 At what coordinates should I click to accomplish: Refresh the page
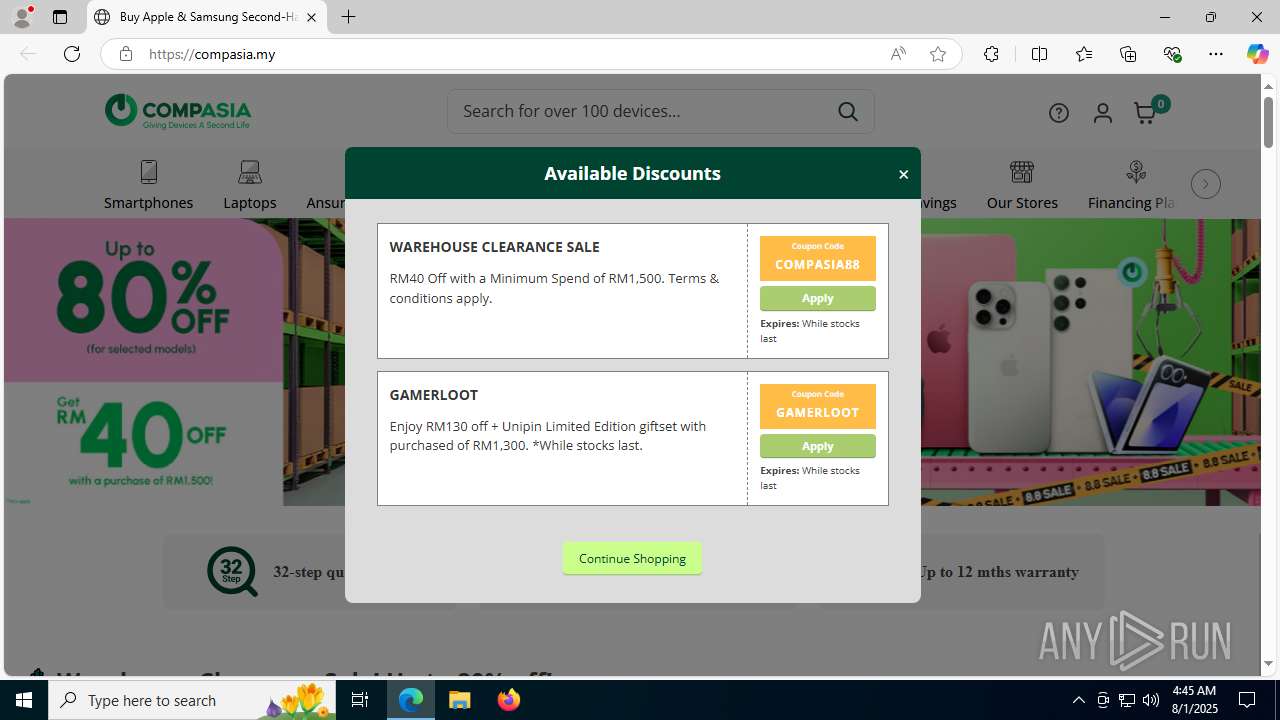(x=72, y=54)
